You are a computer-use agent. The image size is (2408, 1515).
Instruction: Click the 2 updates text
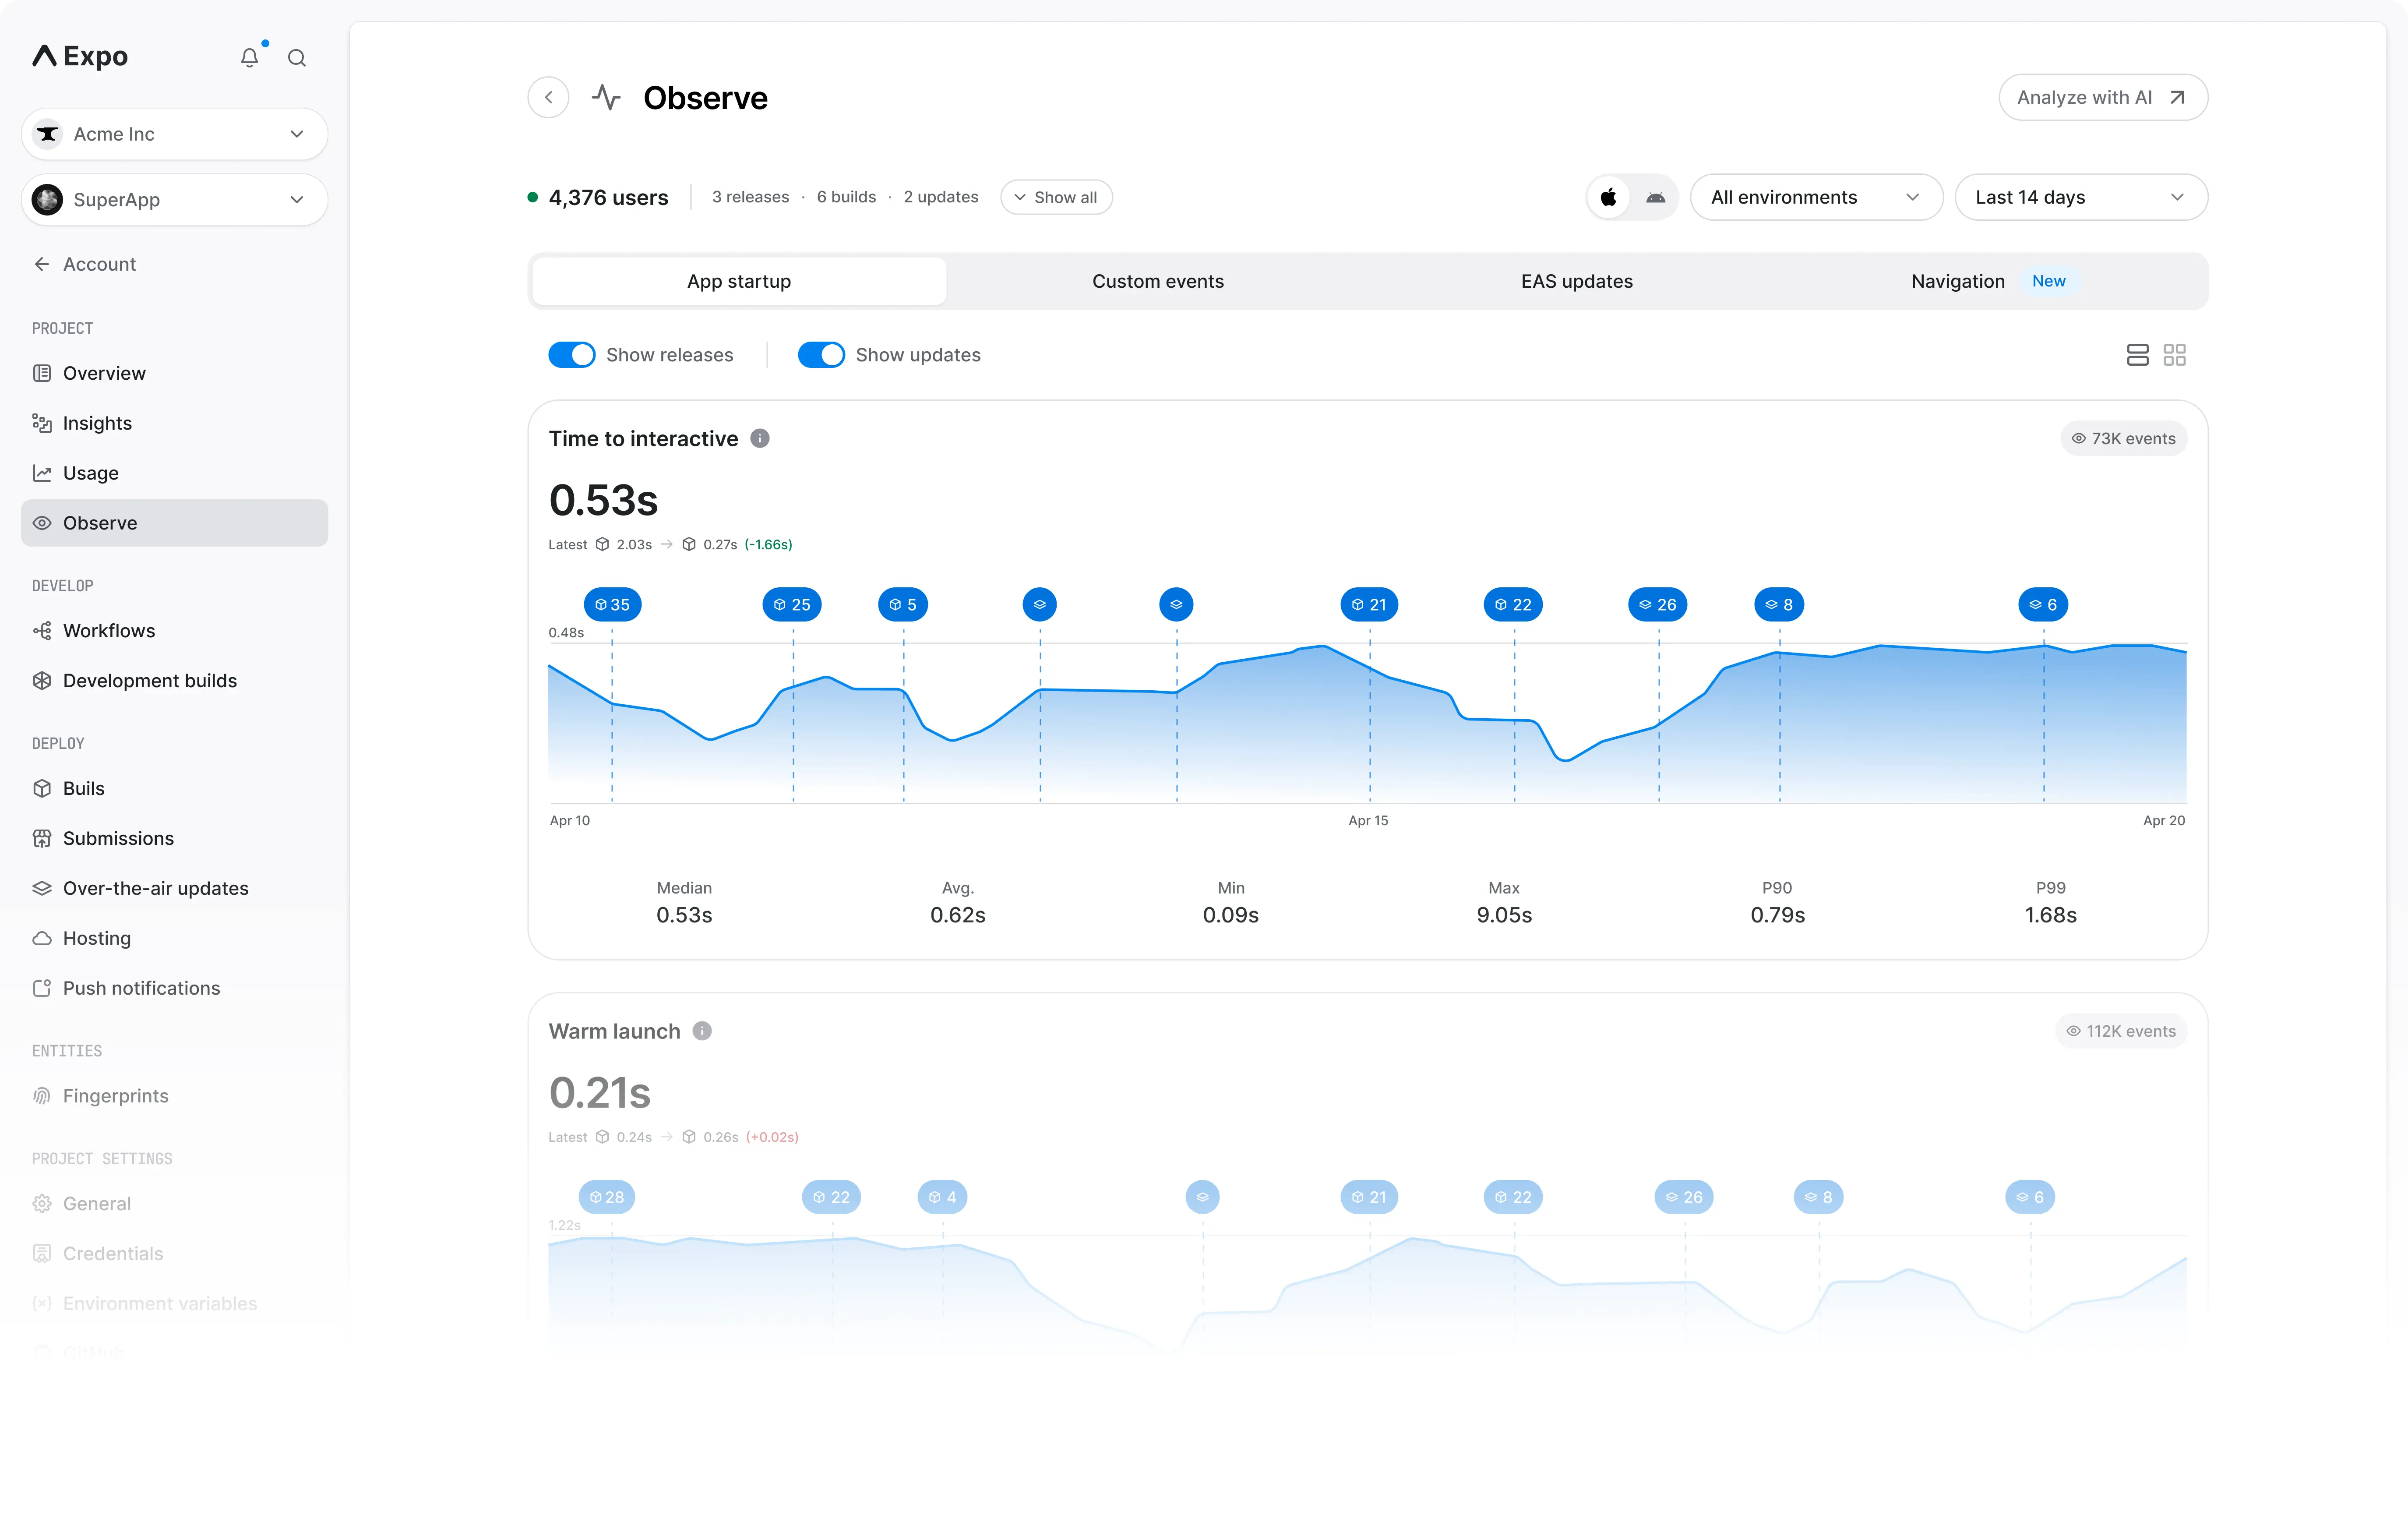click(x=941, y=197)
